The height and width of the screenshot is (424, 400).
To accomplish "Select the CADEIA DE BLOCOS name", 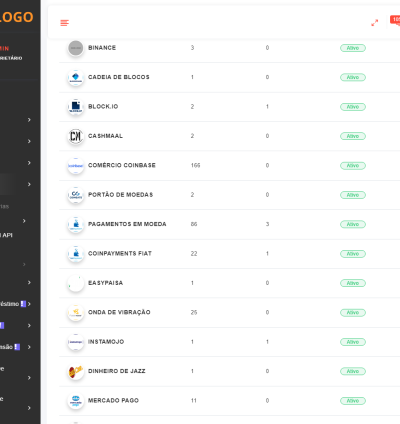I will click(119, 77).
